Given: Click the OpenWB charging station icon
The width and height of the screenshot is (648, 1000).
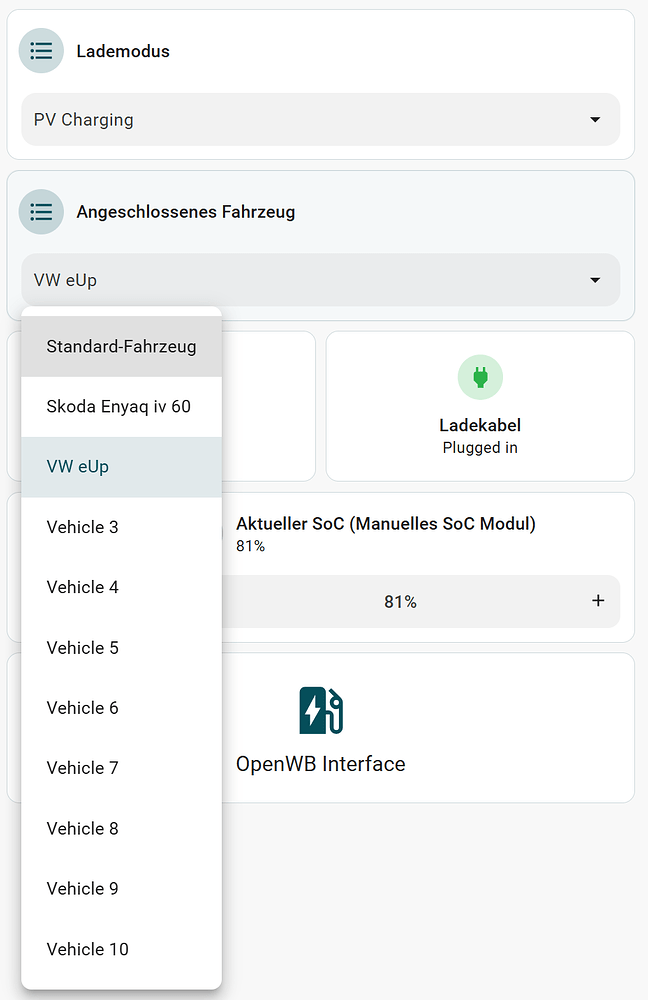Looking at the screenshot, I should pos(320,710).
